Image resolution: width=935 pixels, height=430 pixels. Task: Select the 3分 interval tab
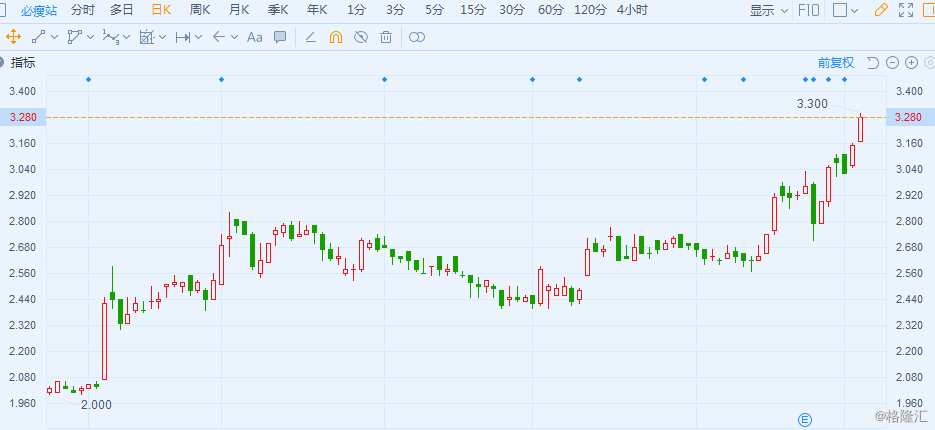395,10
